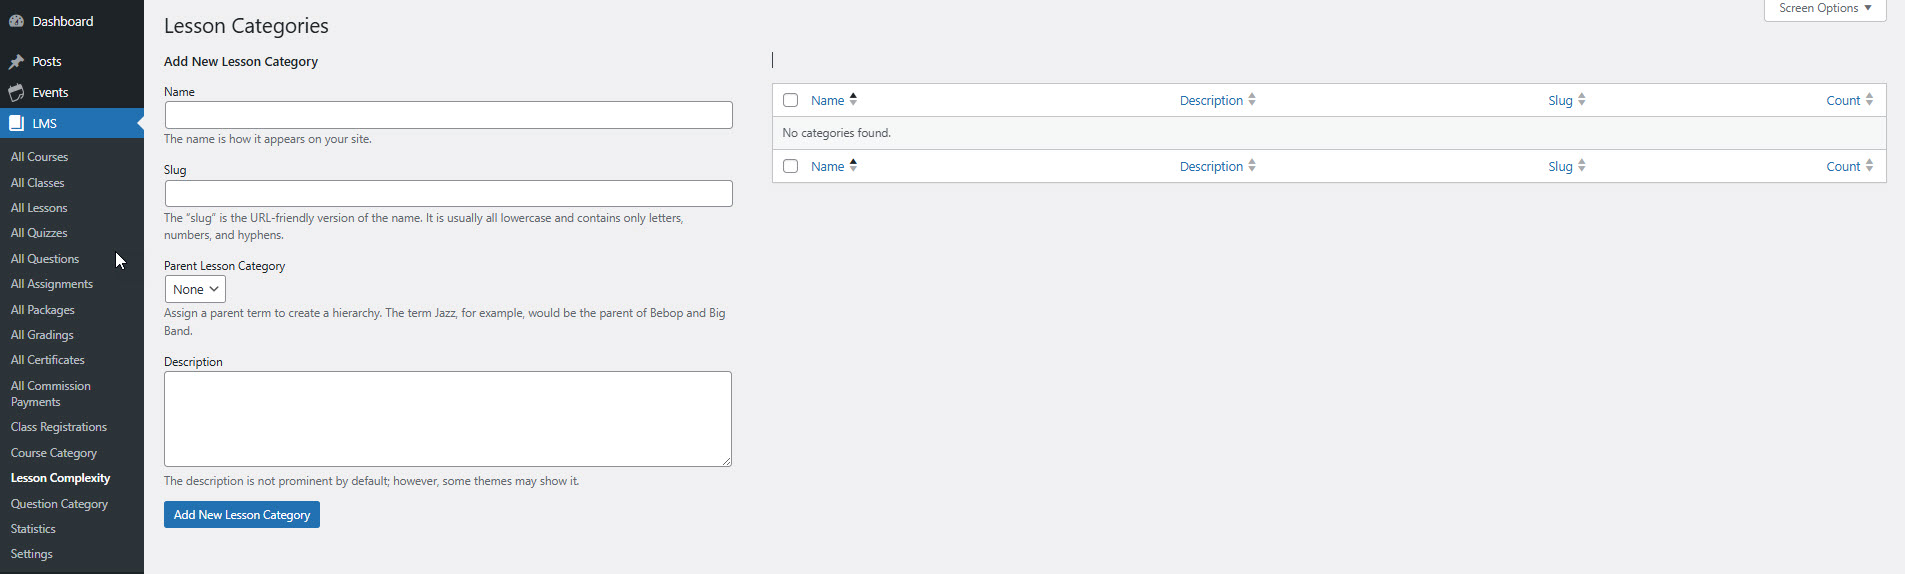
Task: Open the Parent Lesson Category dropdown
Action: pyautogui.click(x=195, y=289)
